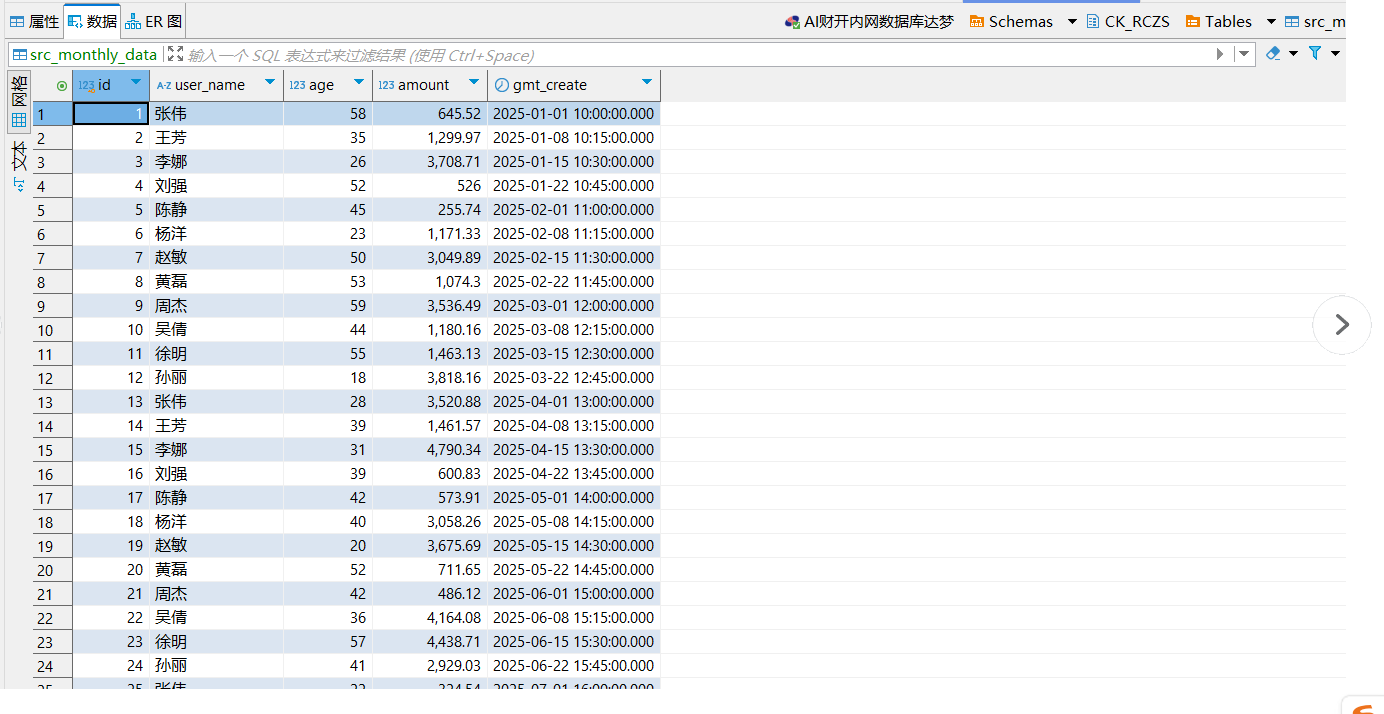Click the date cell 2025-04-08 13:15:00.000
Viewport: 1384px width, 714px height.
click(574, 426)
